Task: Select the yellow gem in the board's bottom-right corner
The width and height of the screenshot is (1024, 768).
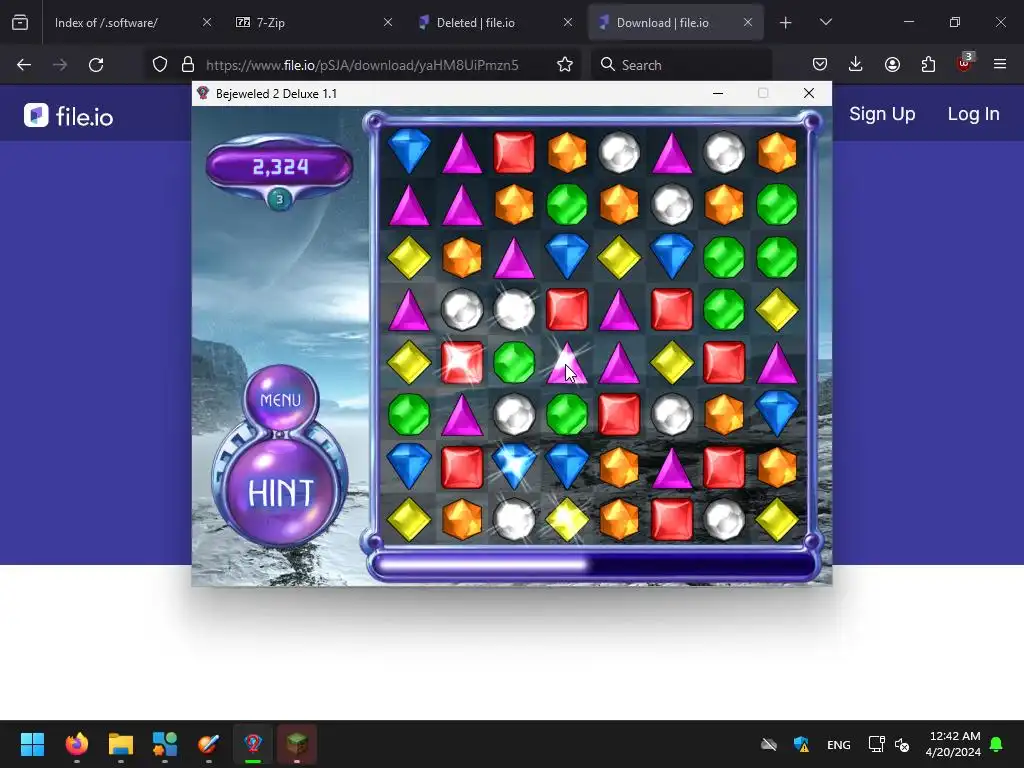Action: pyautogui.click(x=776, y=520)
